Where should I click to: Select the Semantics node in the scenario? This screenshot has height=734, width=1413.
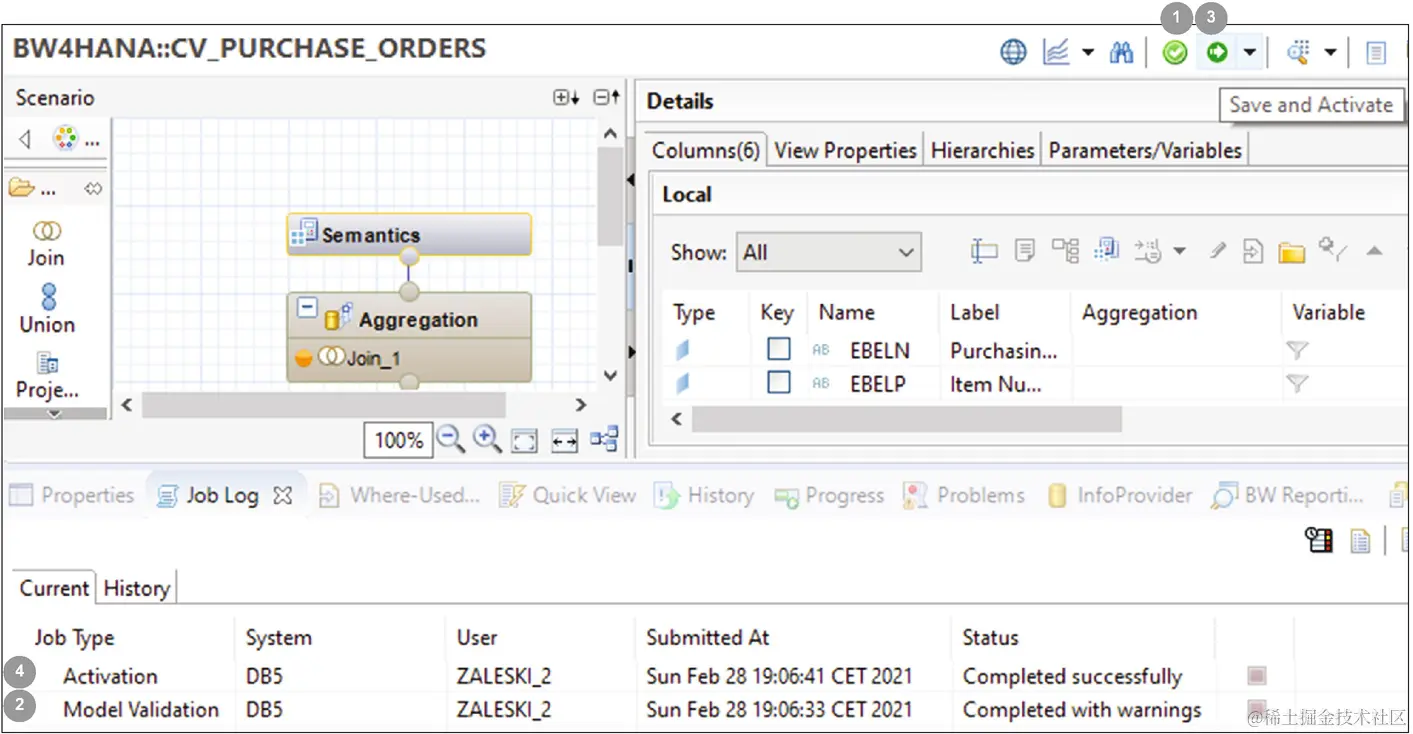click(x=409, y=235)
